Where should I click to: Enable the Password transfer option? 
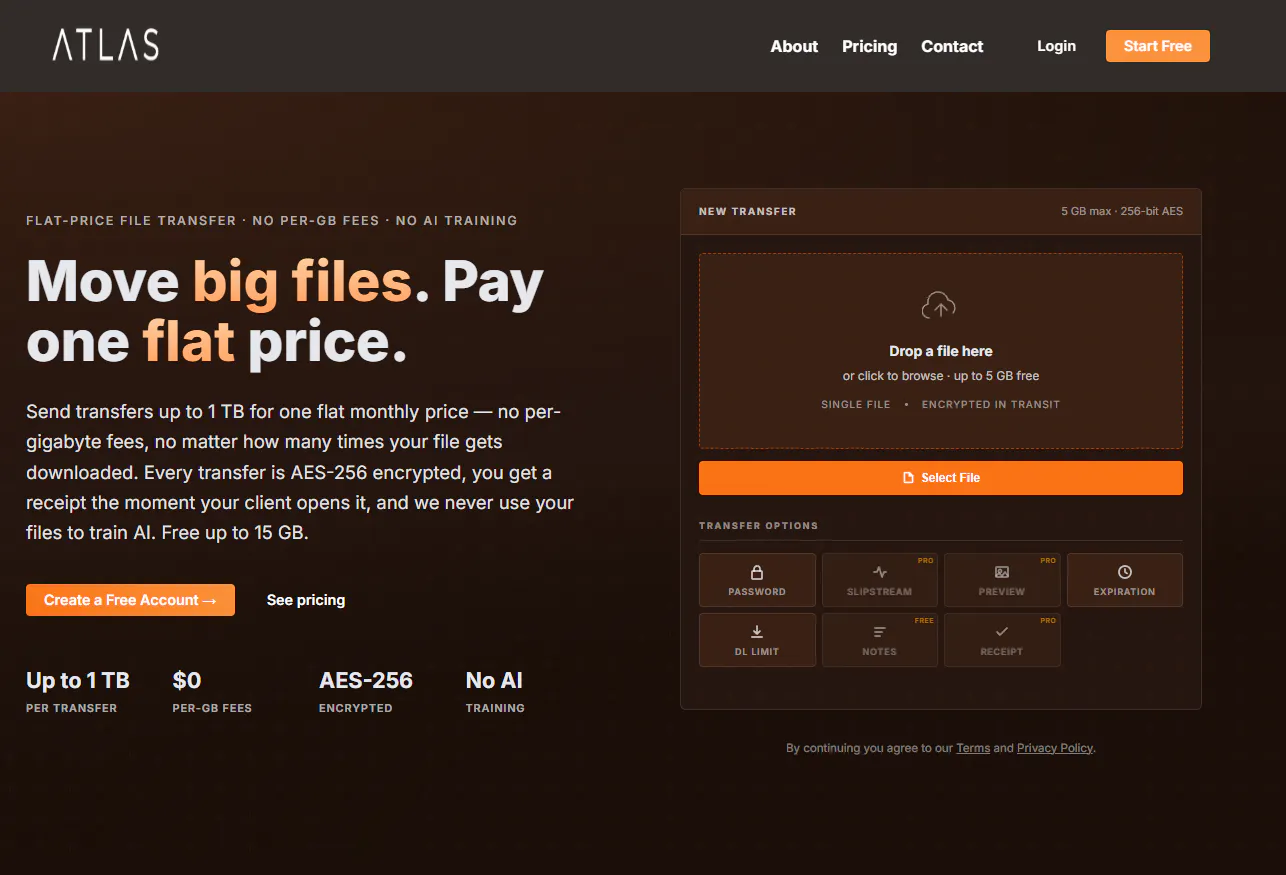pyautogui.click(x=757, y=580)
